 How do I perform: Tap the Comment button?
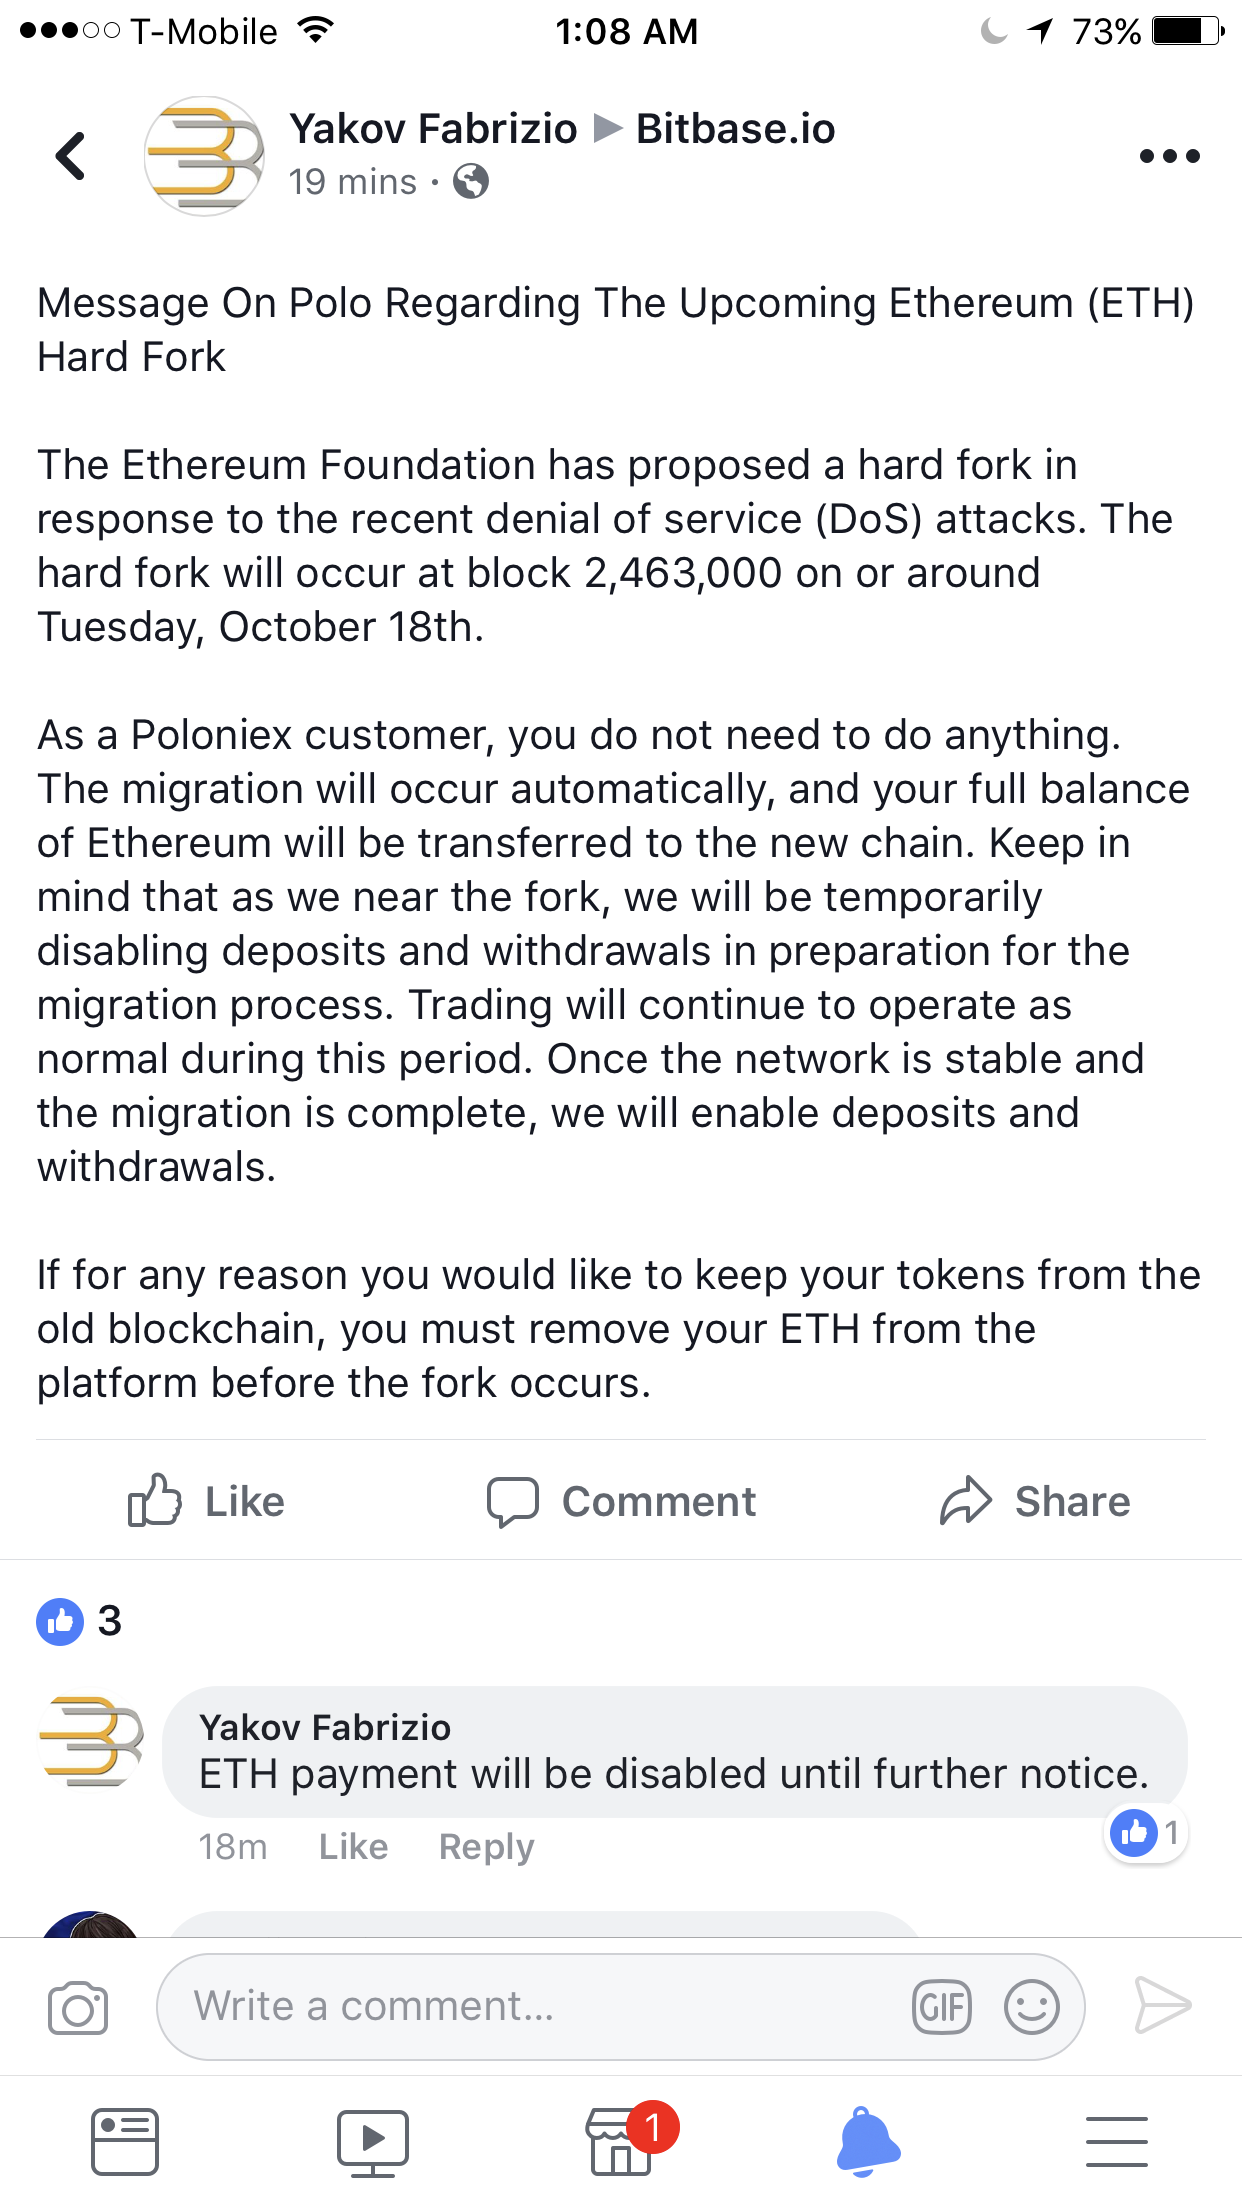(621, 1501)
